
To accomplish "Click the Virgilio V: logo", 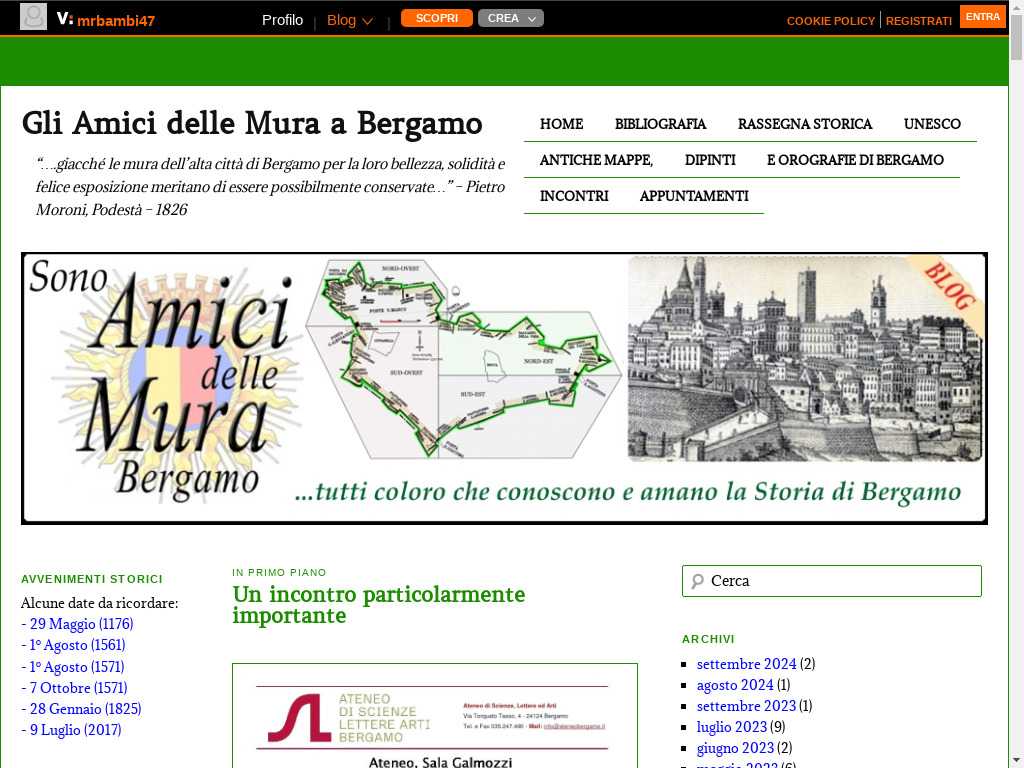I will pos(64,19).
